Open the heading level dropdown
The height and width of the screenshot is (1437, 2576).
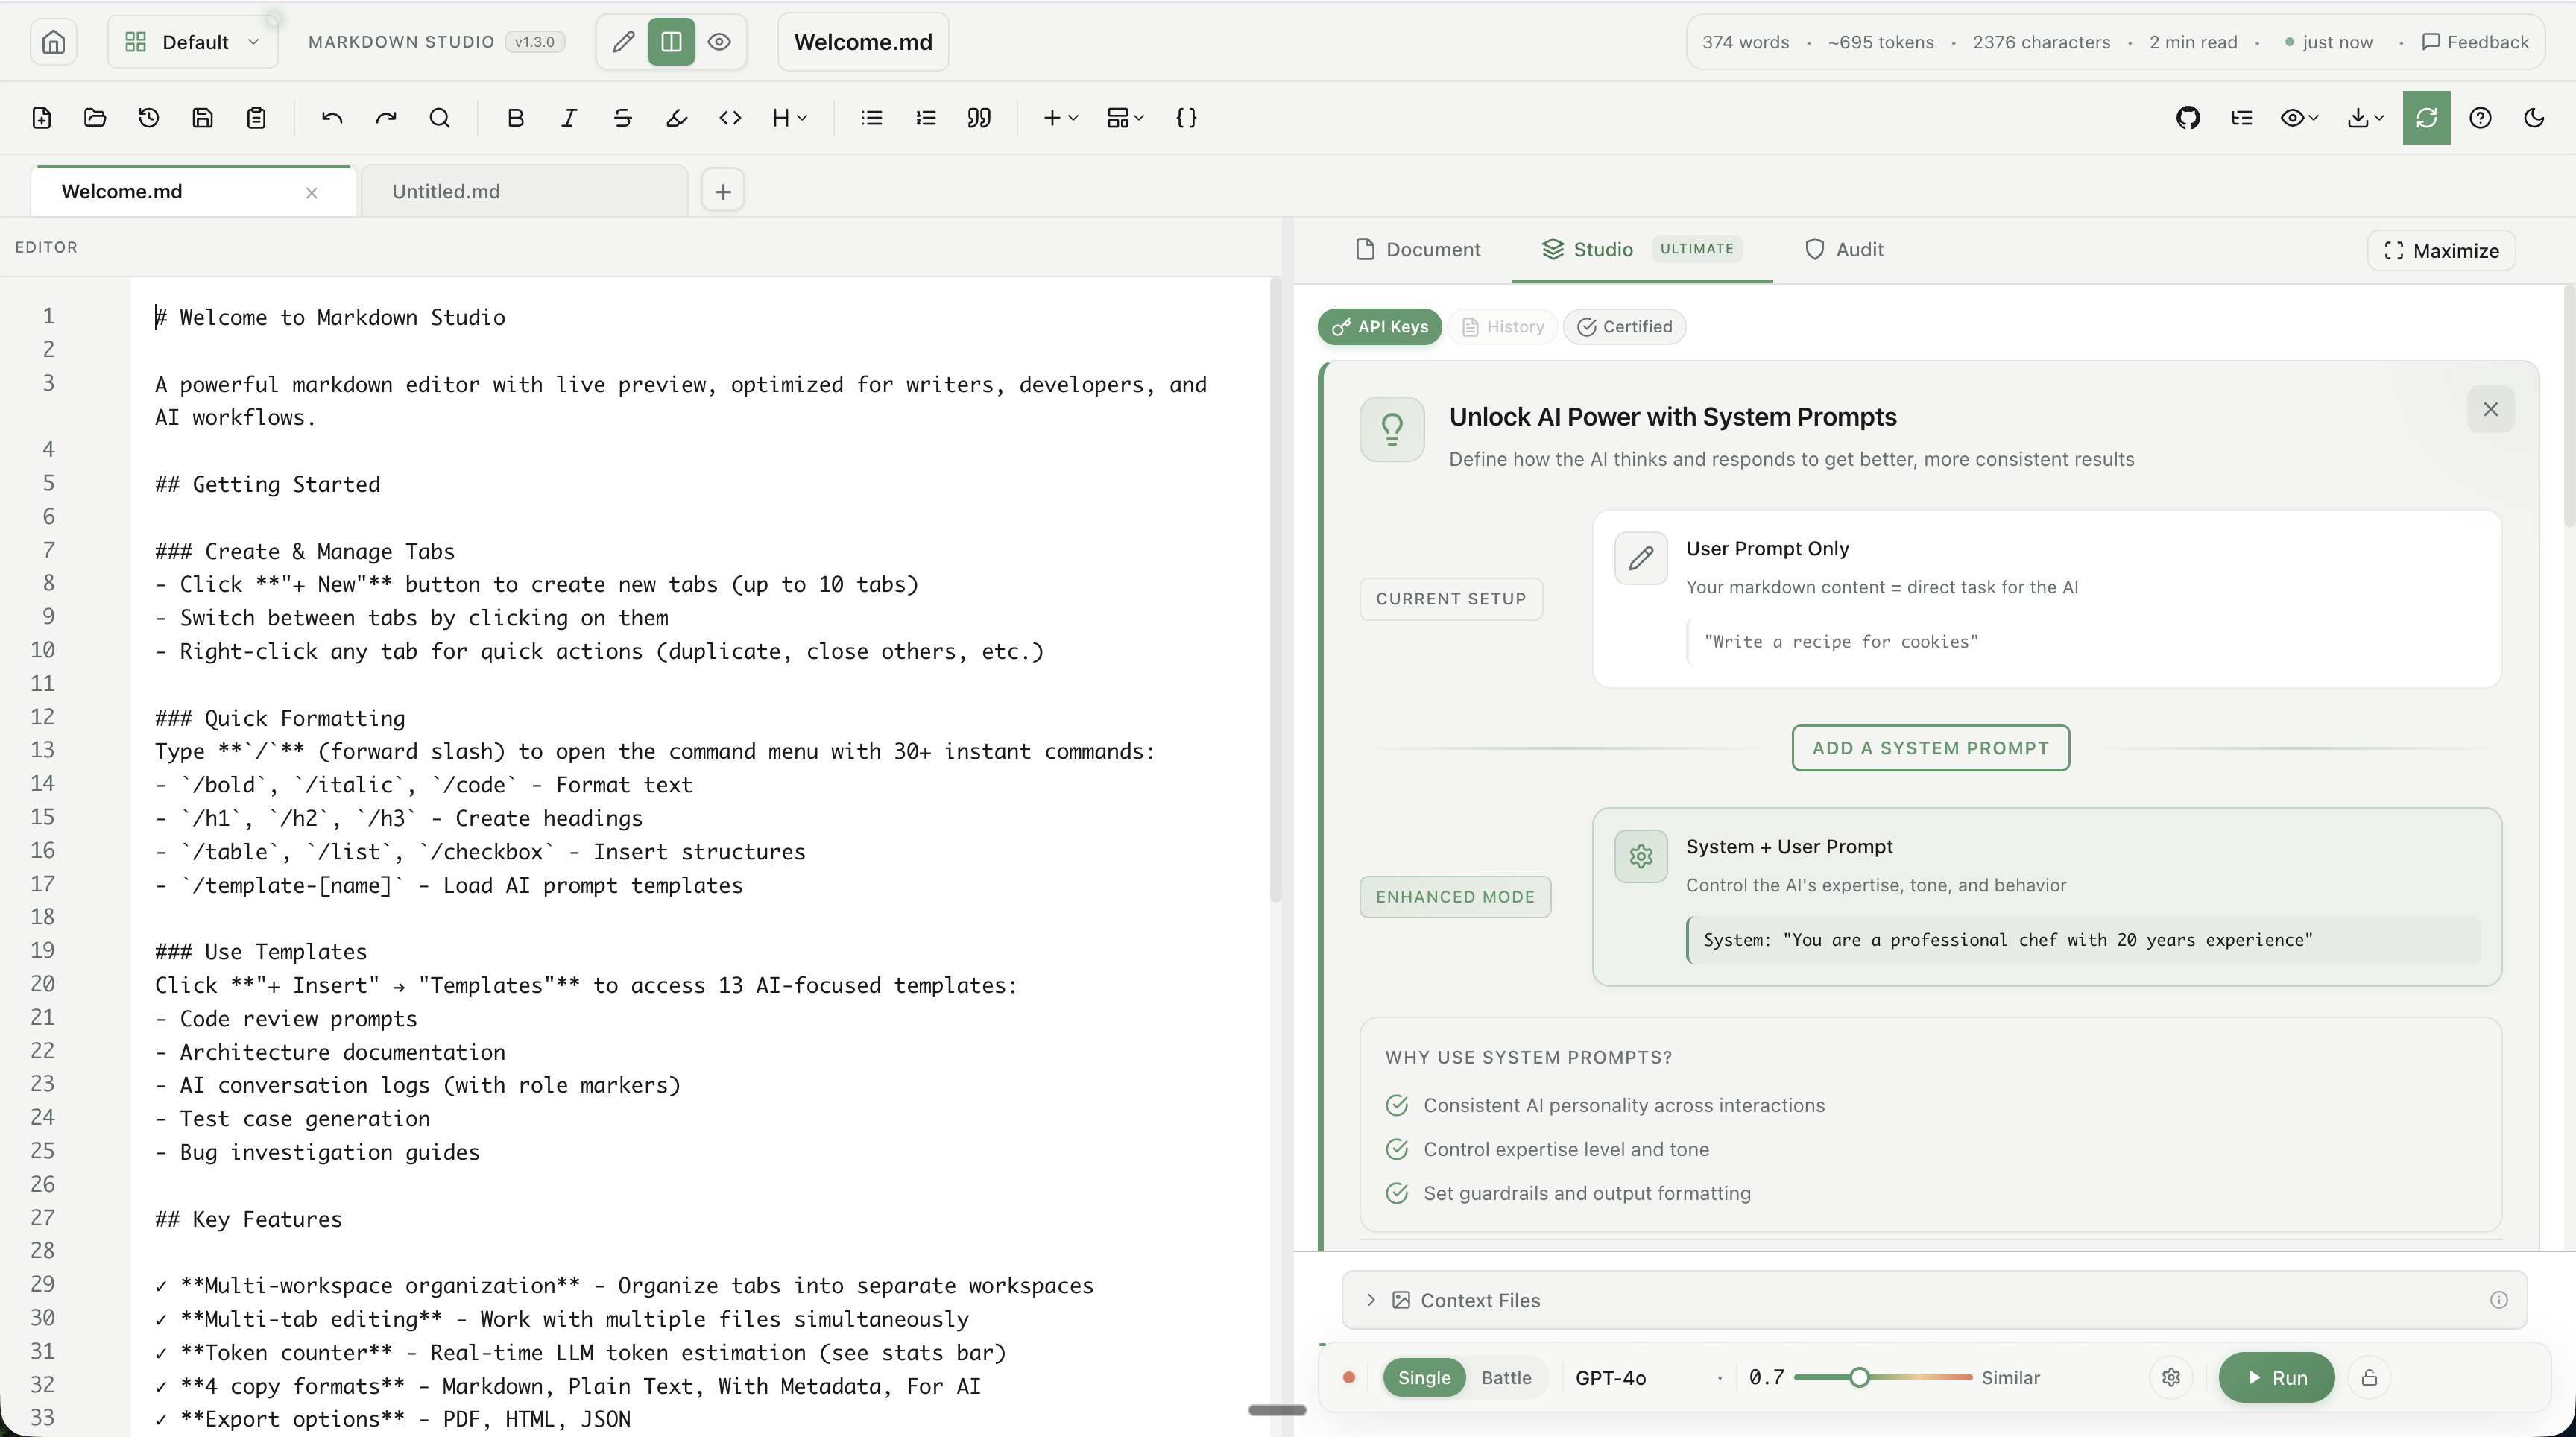click(791, 118)
